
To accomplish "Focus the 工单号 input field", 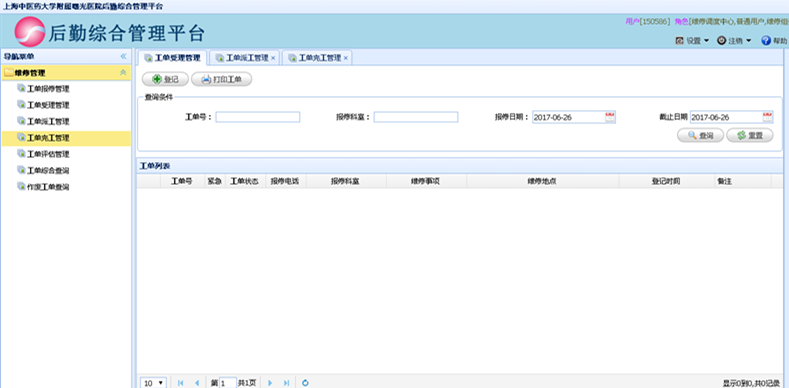I will [258, 117].
